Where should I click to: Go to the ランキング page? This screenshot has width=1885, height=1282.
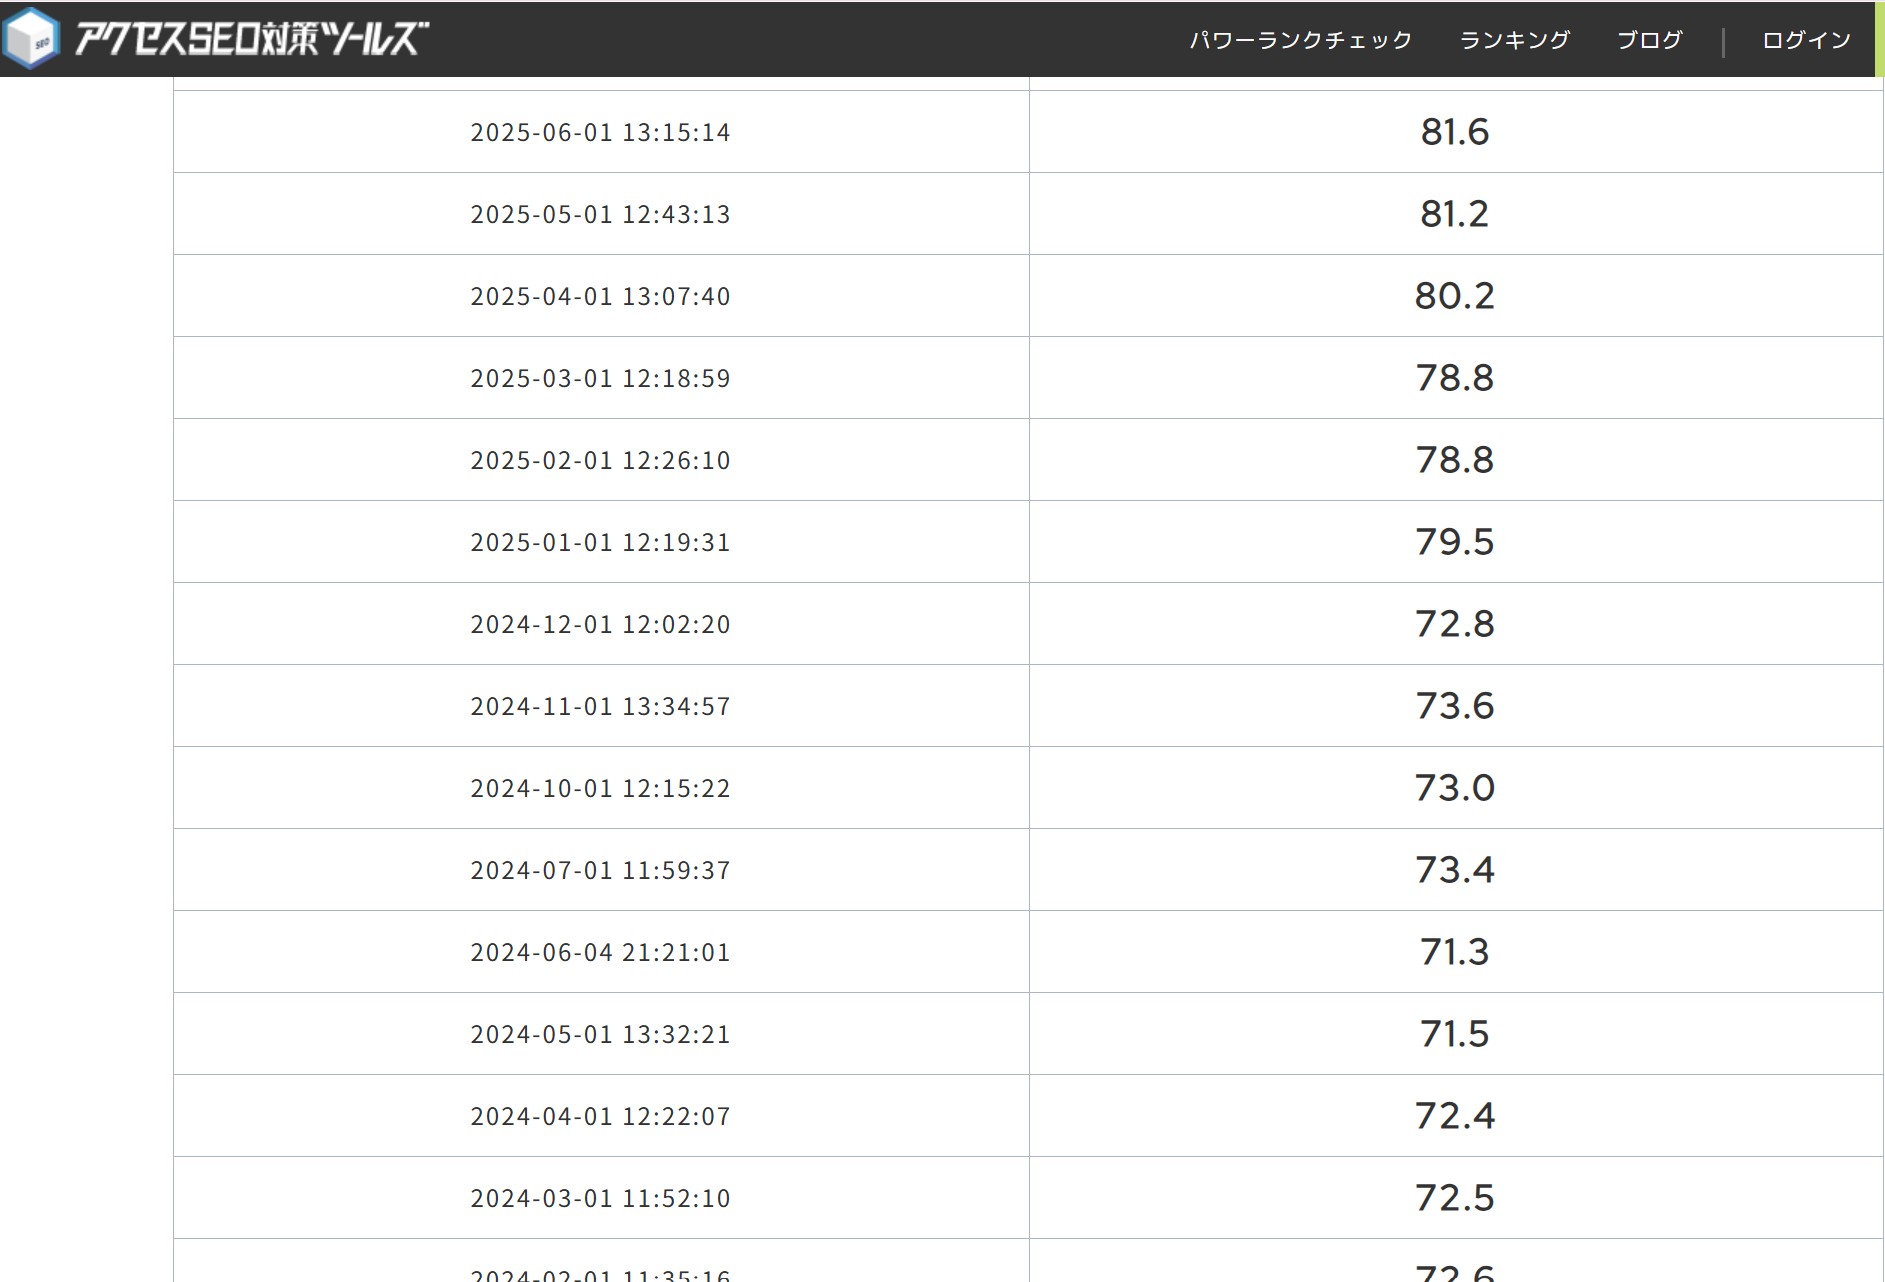point(1514,40)
